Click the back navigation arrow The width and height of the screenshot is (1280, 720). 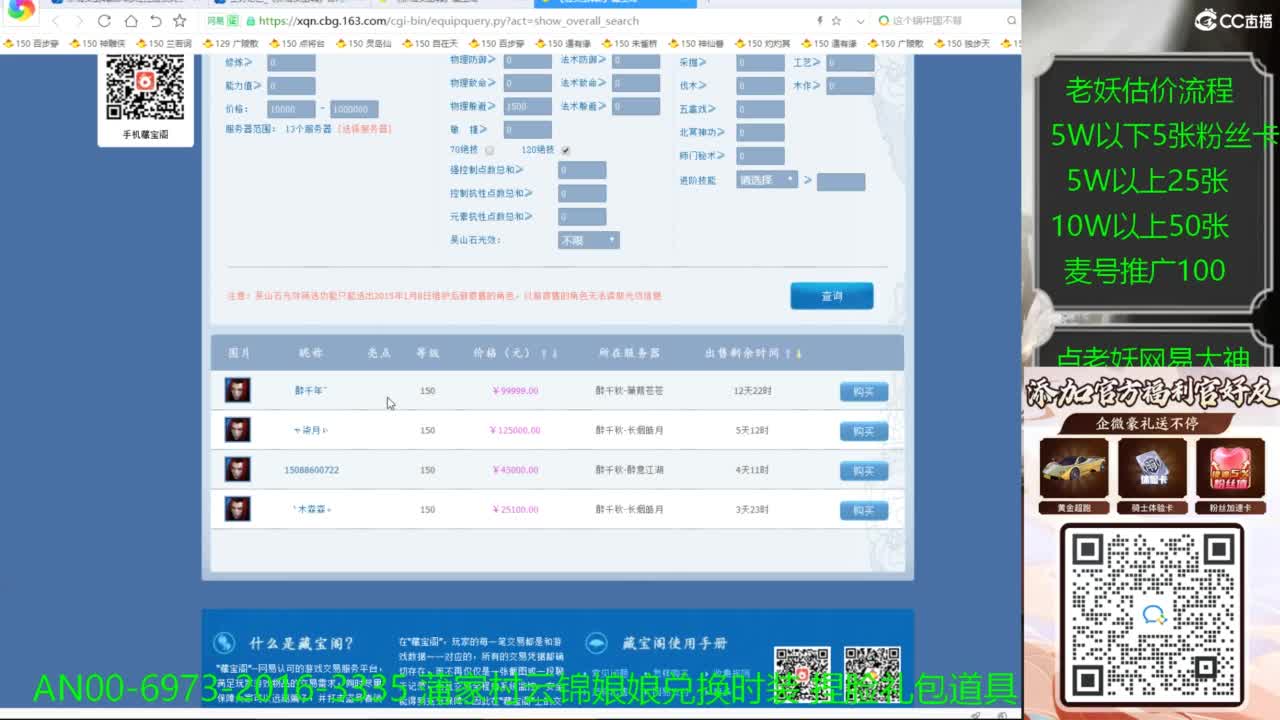tap(55, 21)
